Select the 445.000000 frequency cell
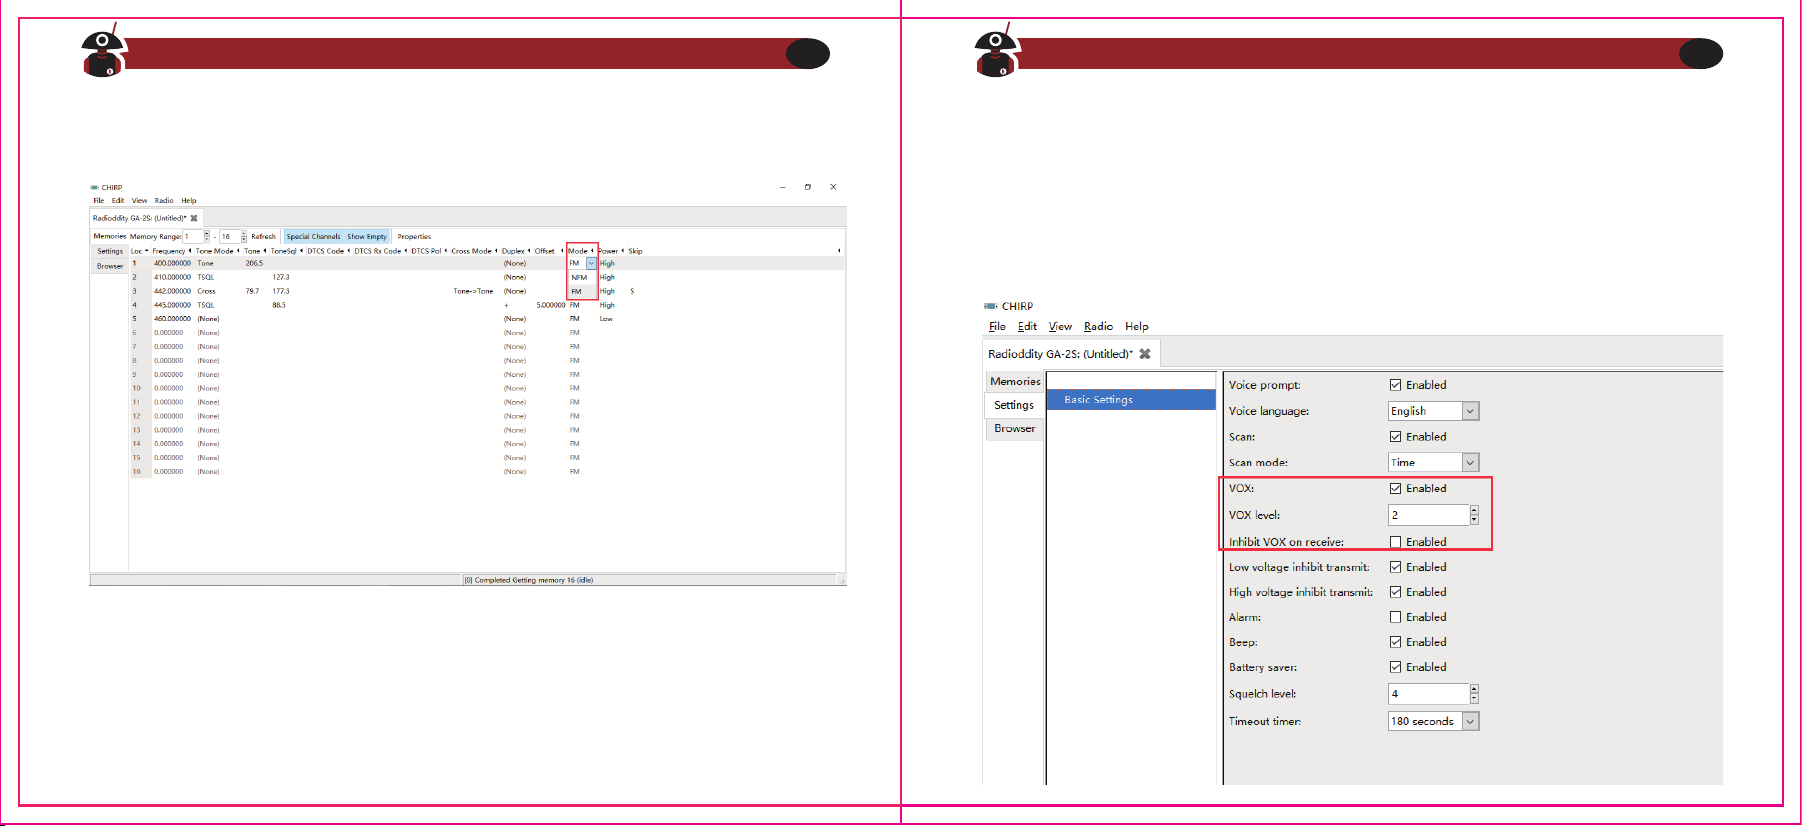Screen dimensions: 1803x826 click(172, 306)
